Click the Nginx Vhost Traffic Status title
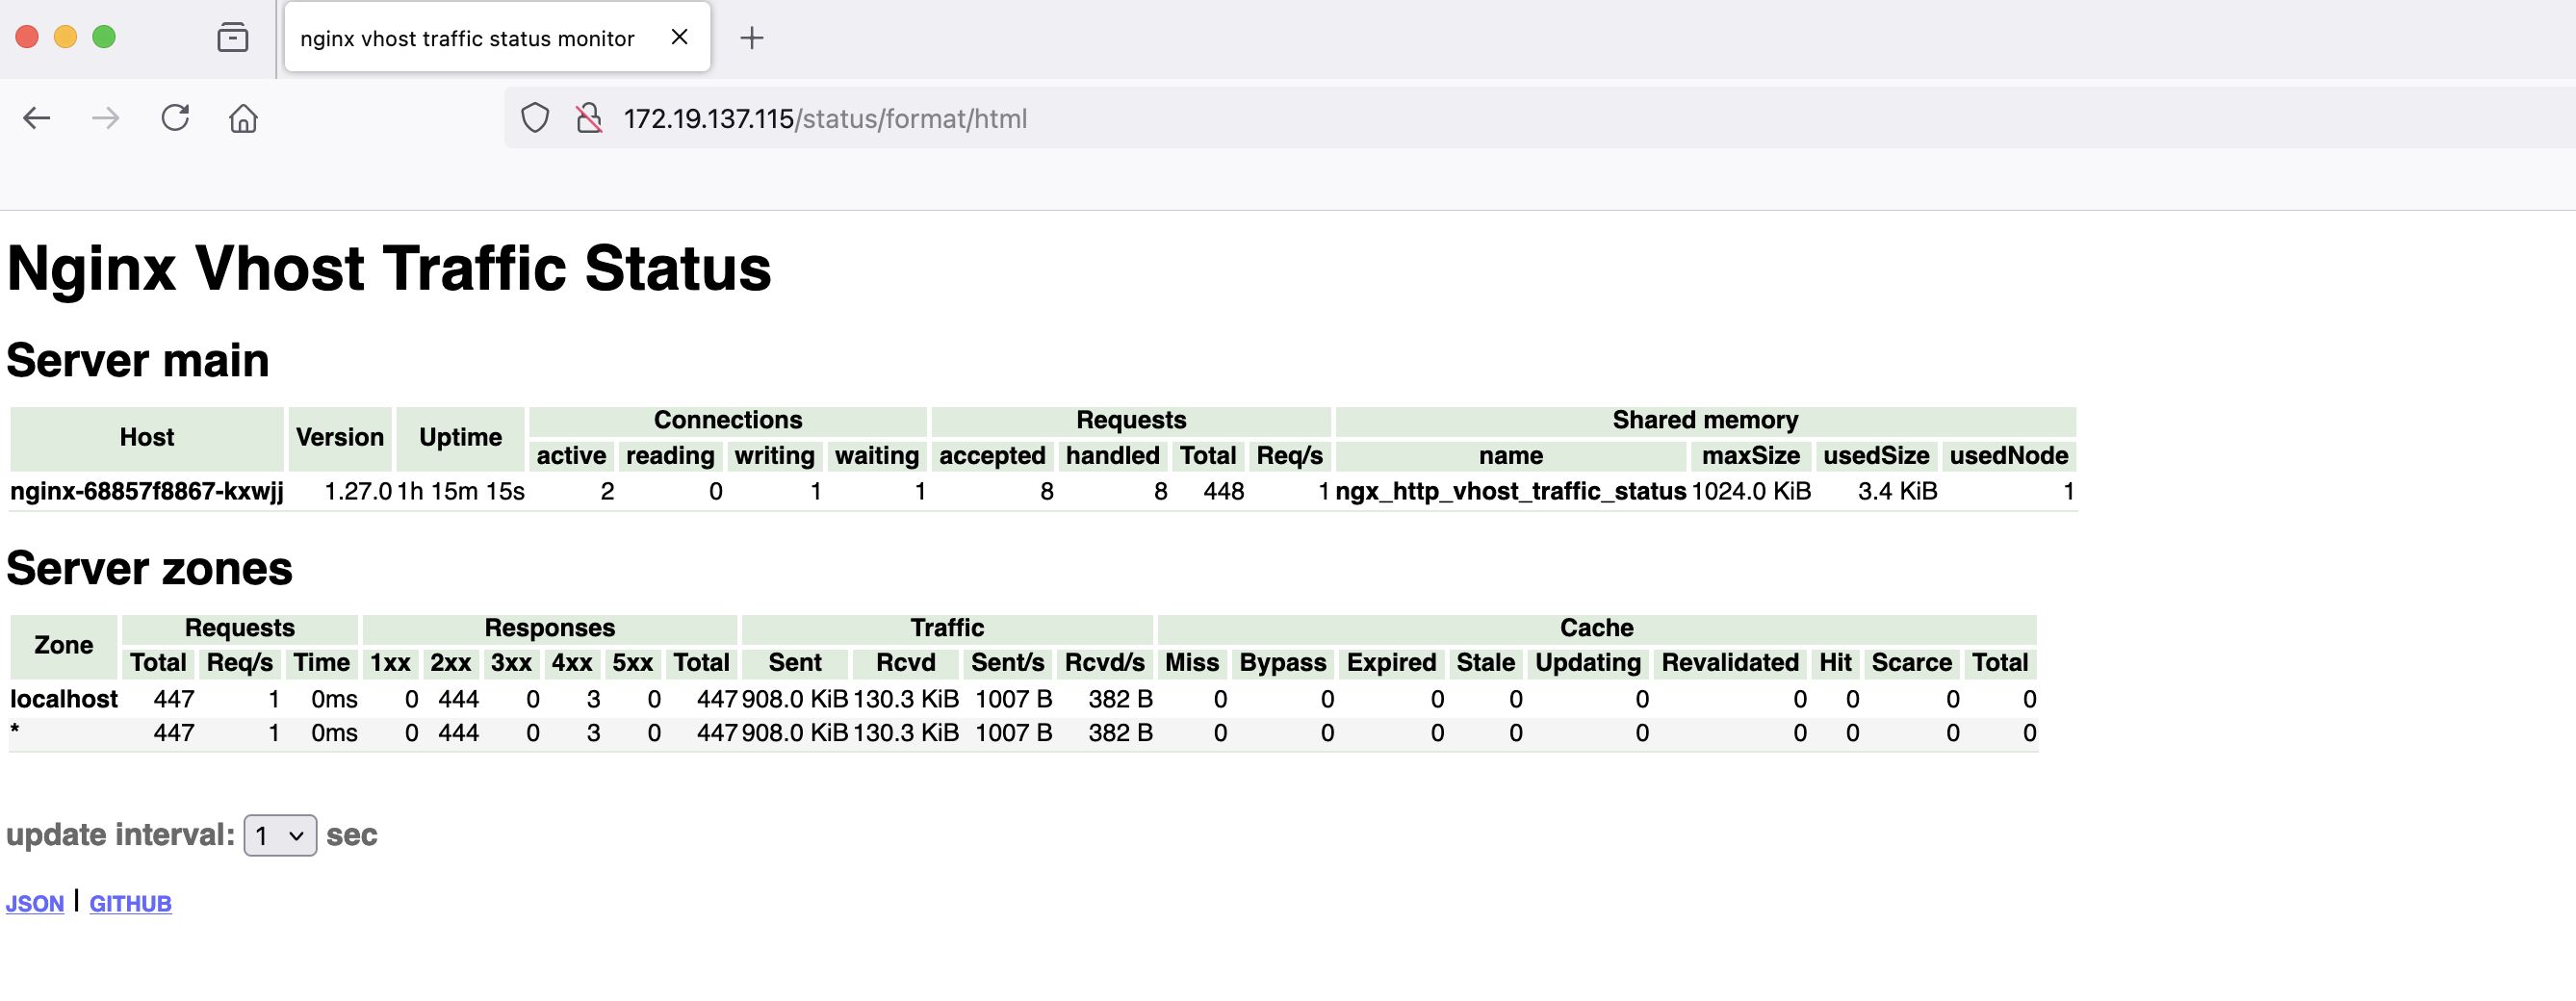The image size is (2576, 1001). coord(389,269)
